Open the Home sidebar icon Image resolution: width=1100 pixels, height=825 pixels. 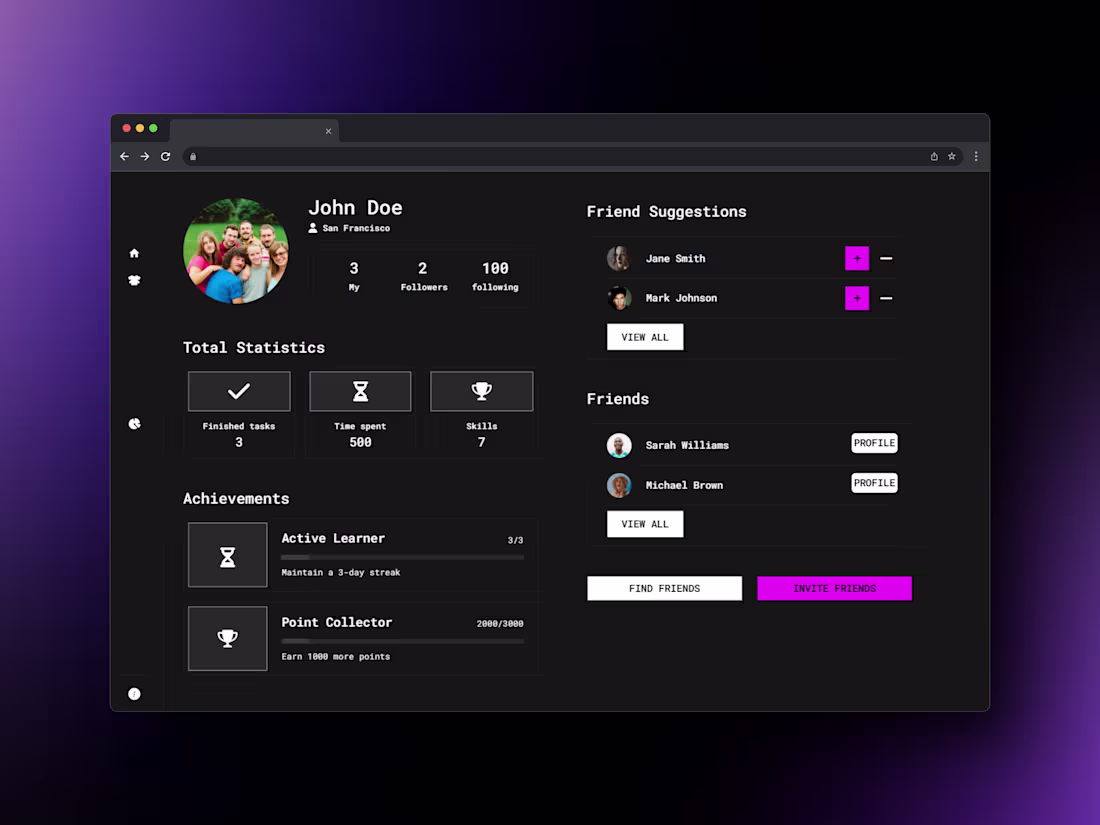coord(134,253)
